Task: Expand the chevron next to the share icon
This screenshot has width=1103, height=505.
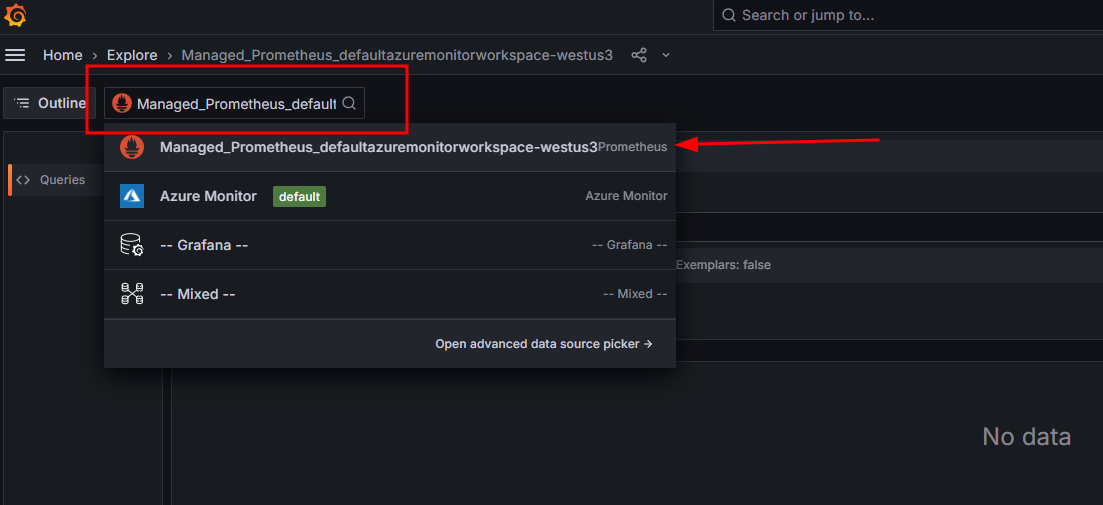Action: [x=666, y=55]
